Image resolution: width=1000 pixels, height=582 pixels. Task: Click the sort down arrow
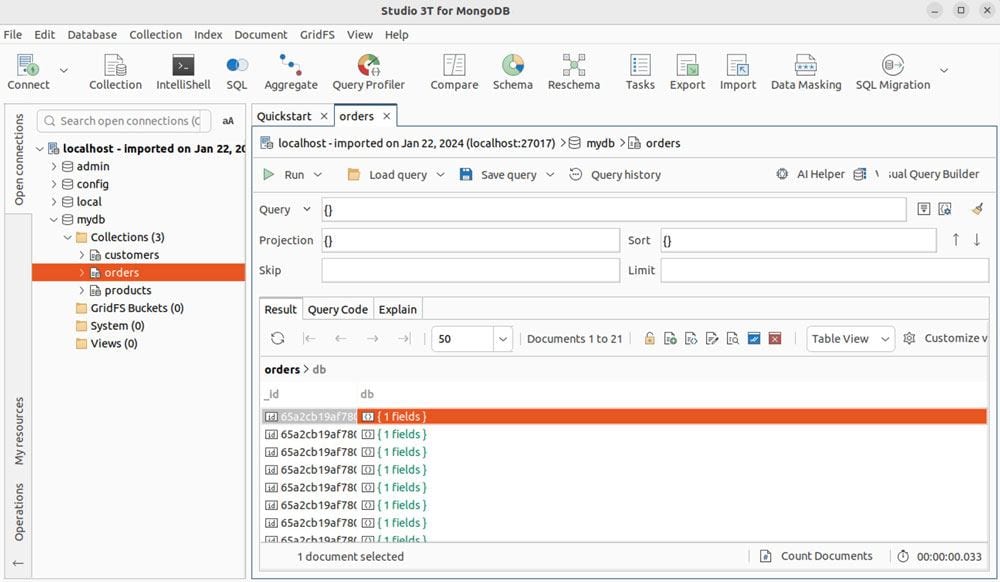click(976, 240)
